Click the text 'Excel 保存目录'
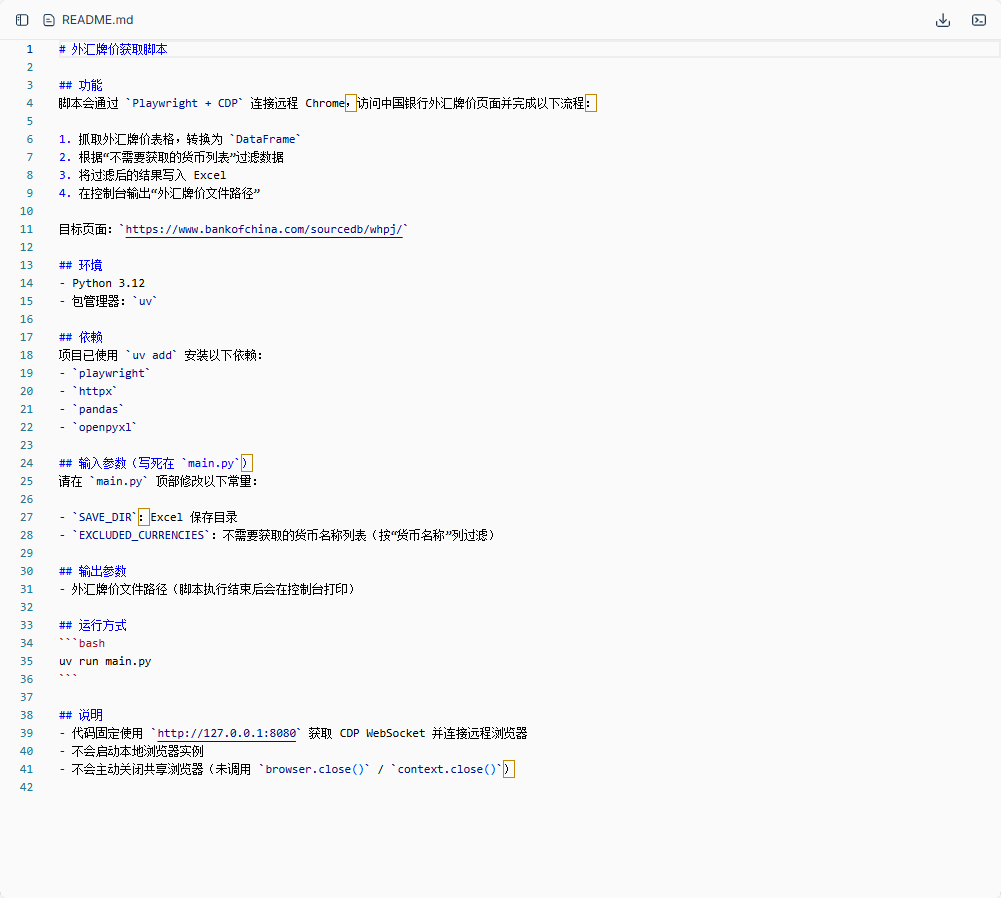The width and height of the screenshot is (1001, 898). (194, 517)
